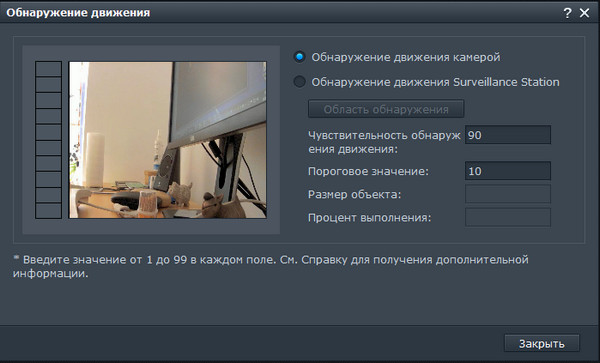Image resolution: width=600 pixels, height=363 pixels.
Task: Click the threshold field showing 10
Action: coord(508,171)
